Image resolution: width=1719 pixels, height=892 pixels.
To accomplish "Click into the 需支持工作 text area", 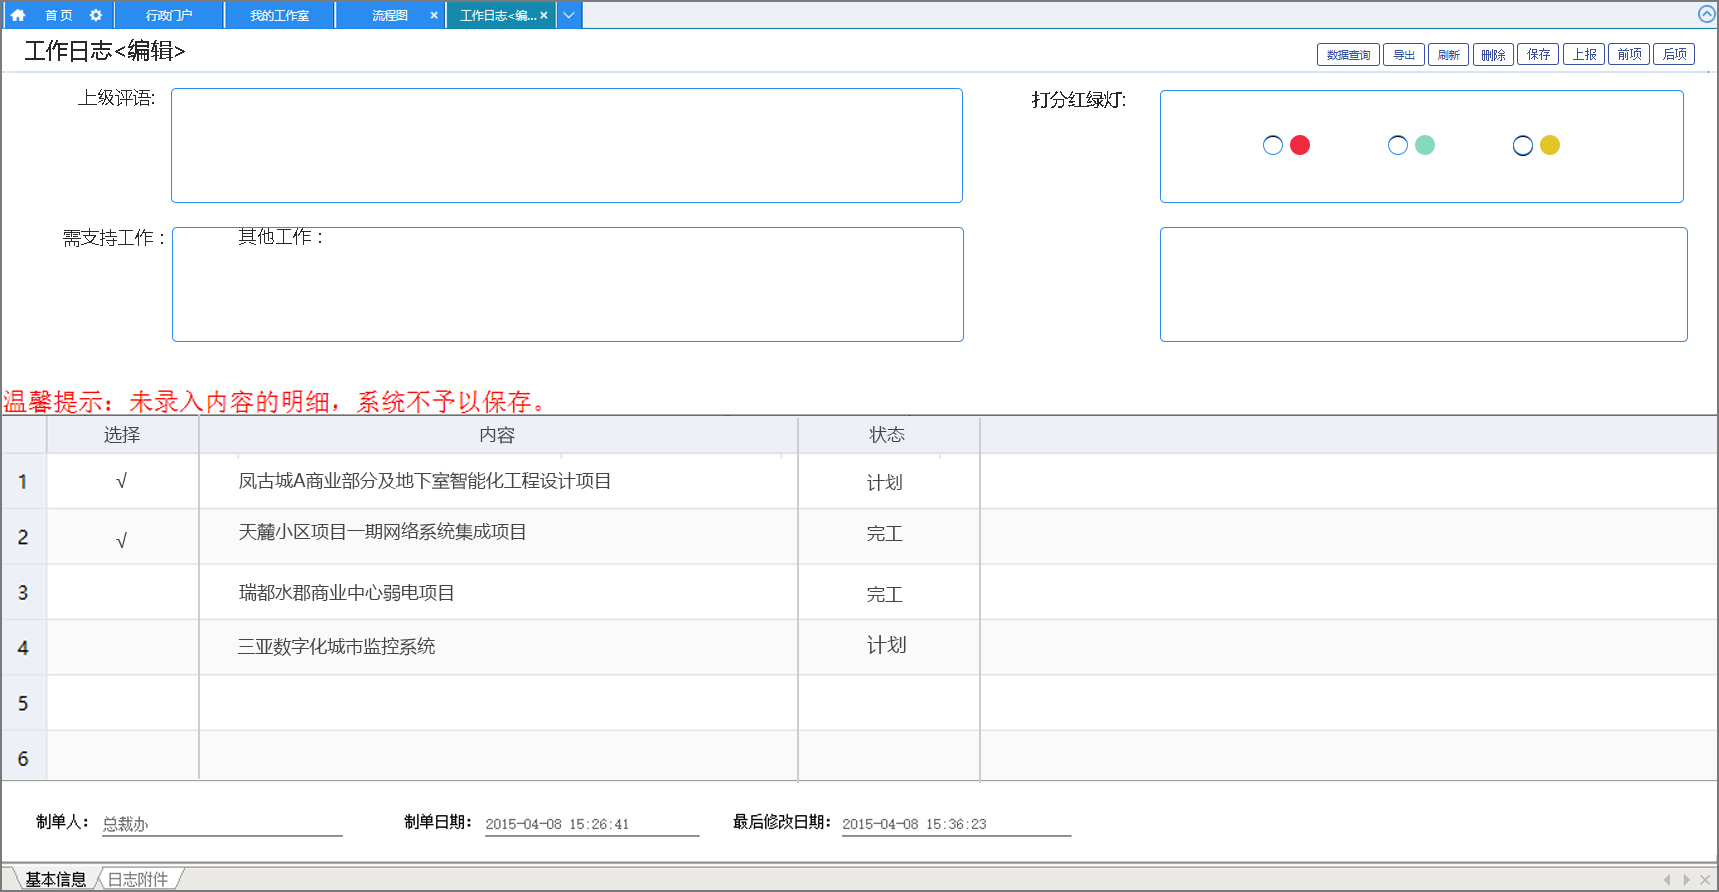I will 568,284.
